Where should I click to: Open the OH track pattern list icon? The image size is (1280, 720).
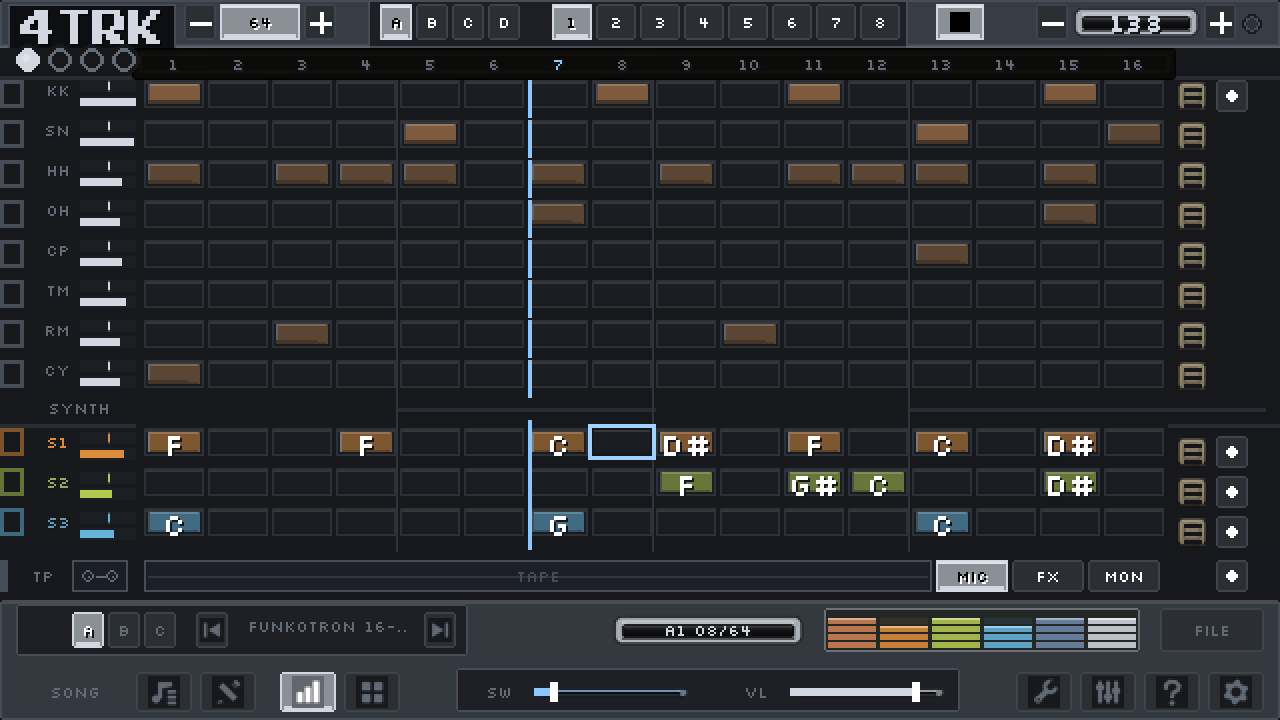click(1192, 216)
